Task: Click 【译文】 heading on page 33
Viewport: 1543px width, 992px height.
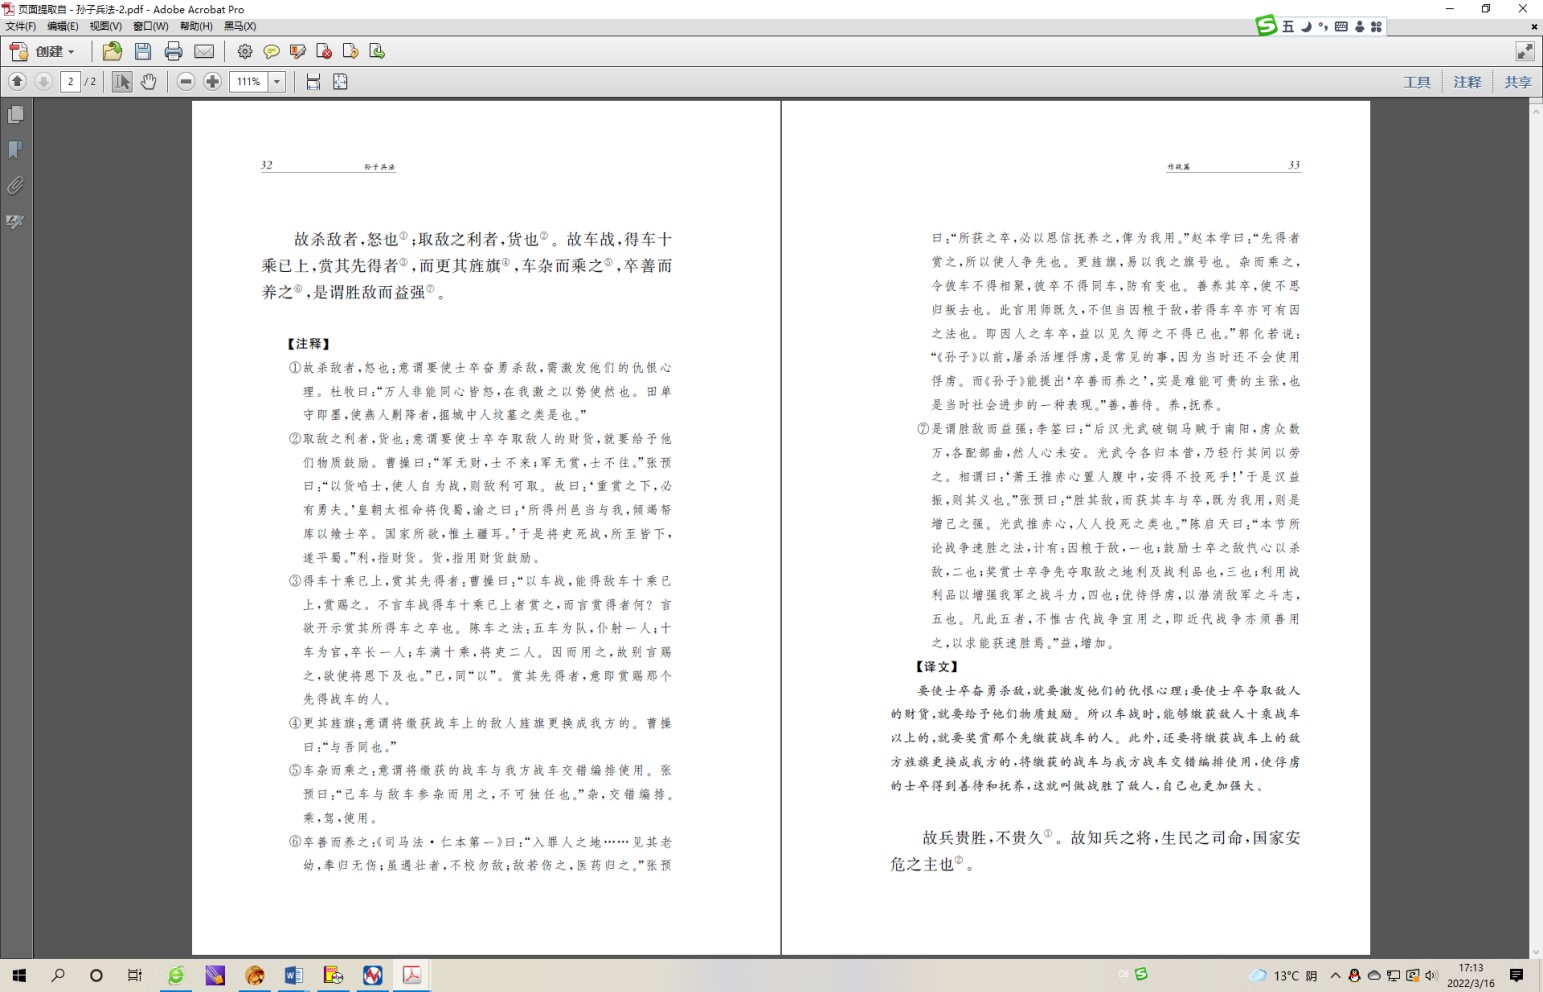Action: (x=937, y=667)
